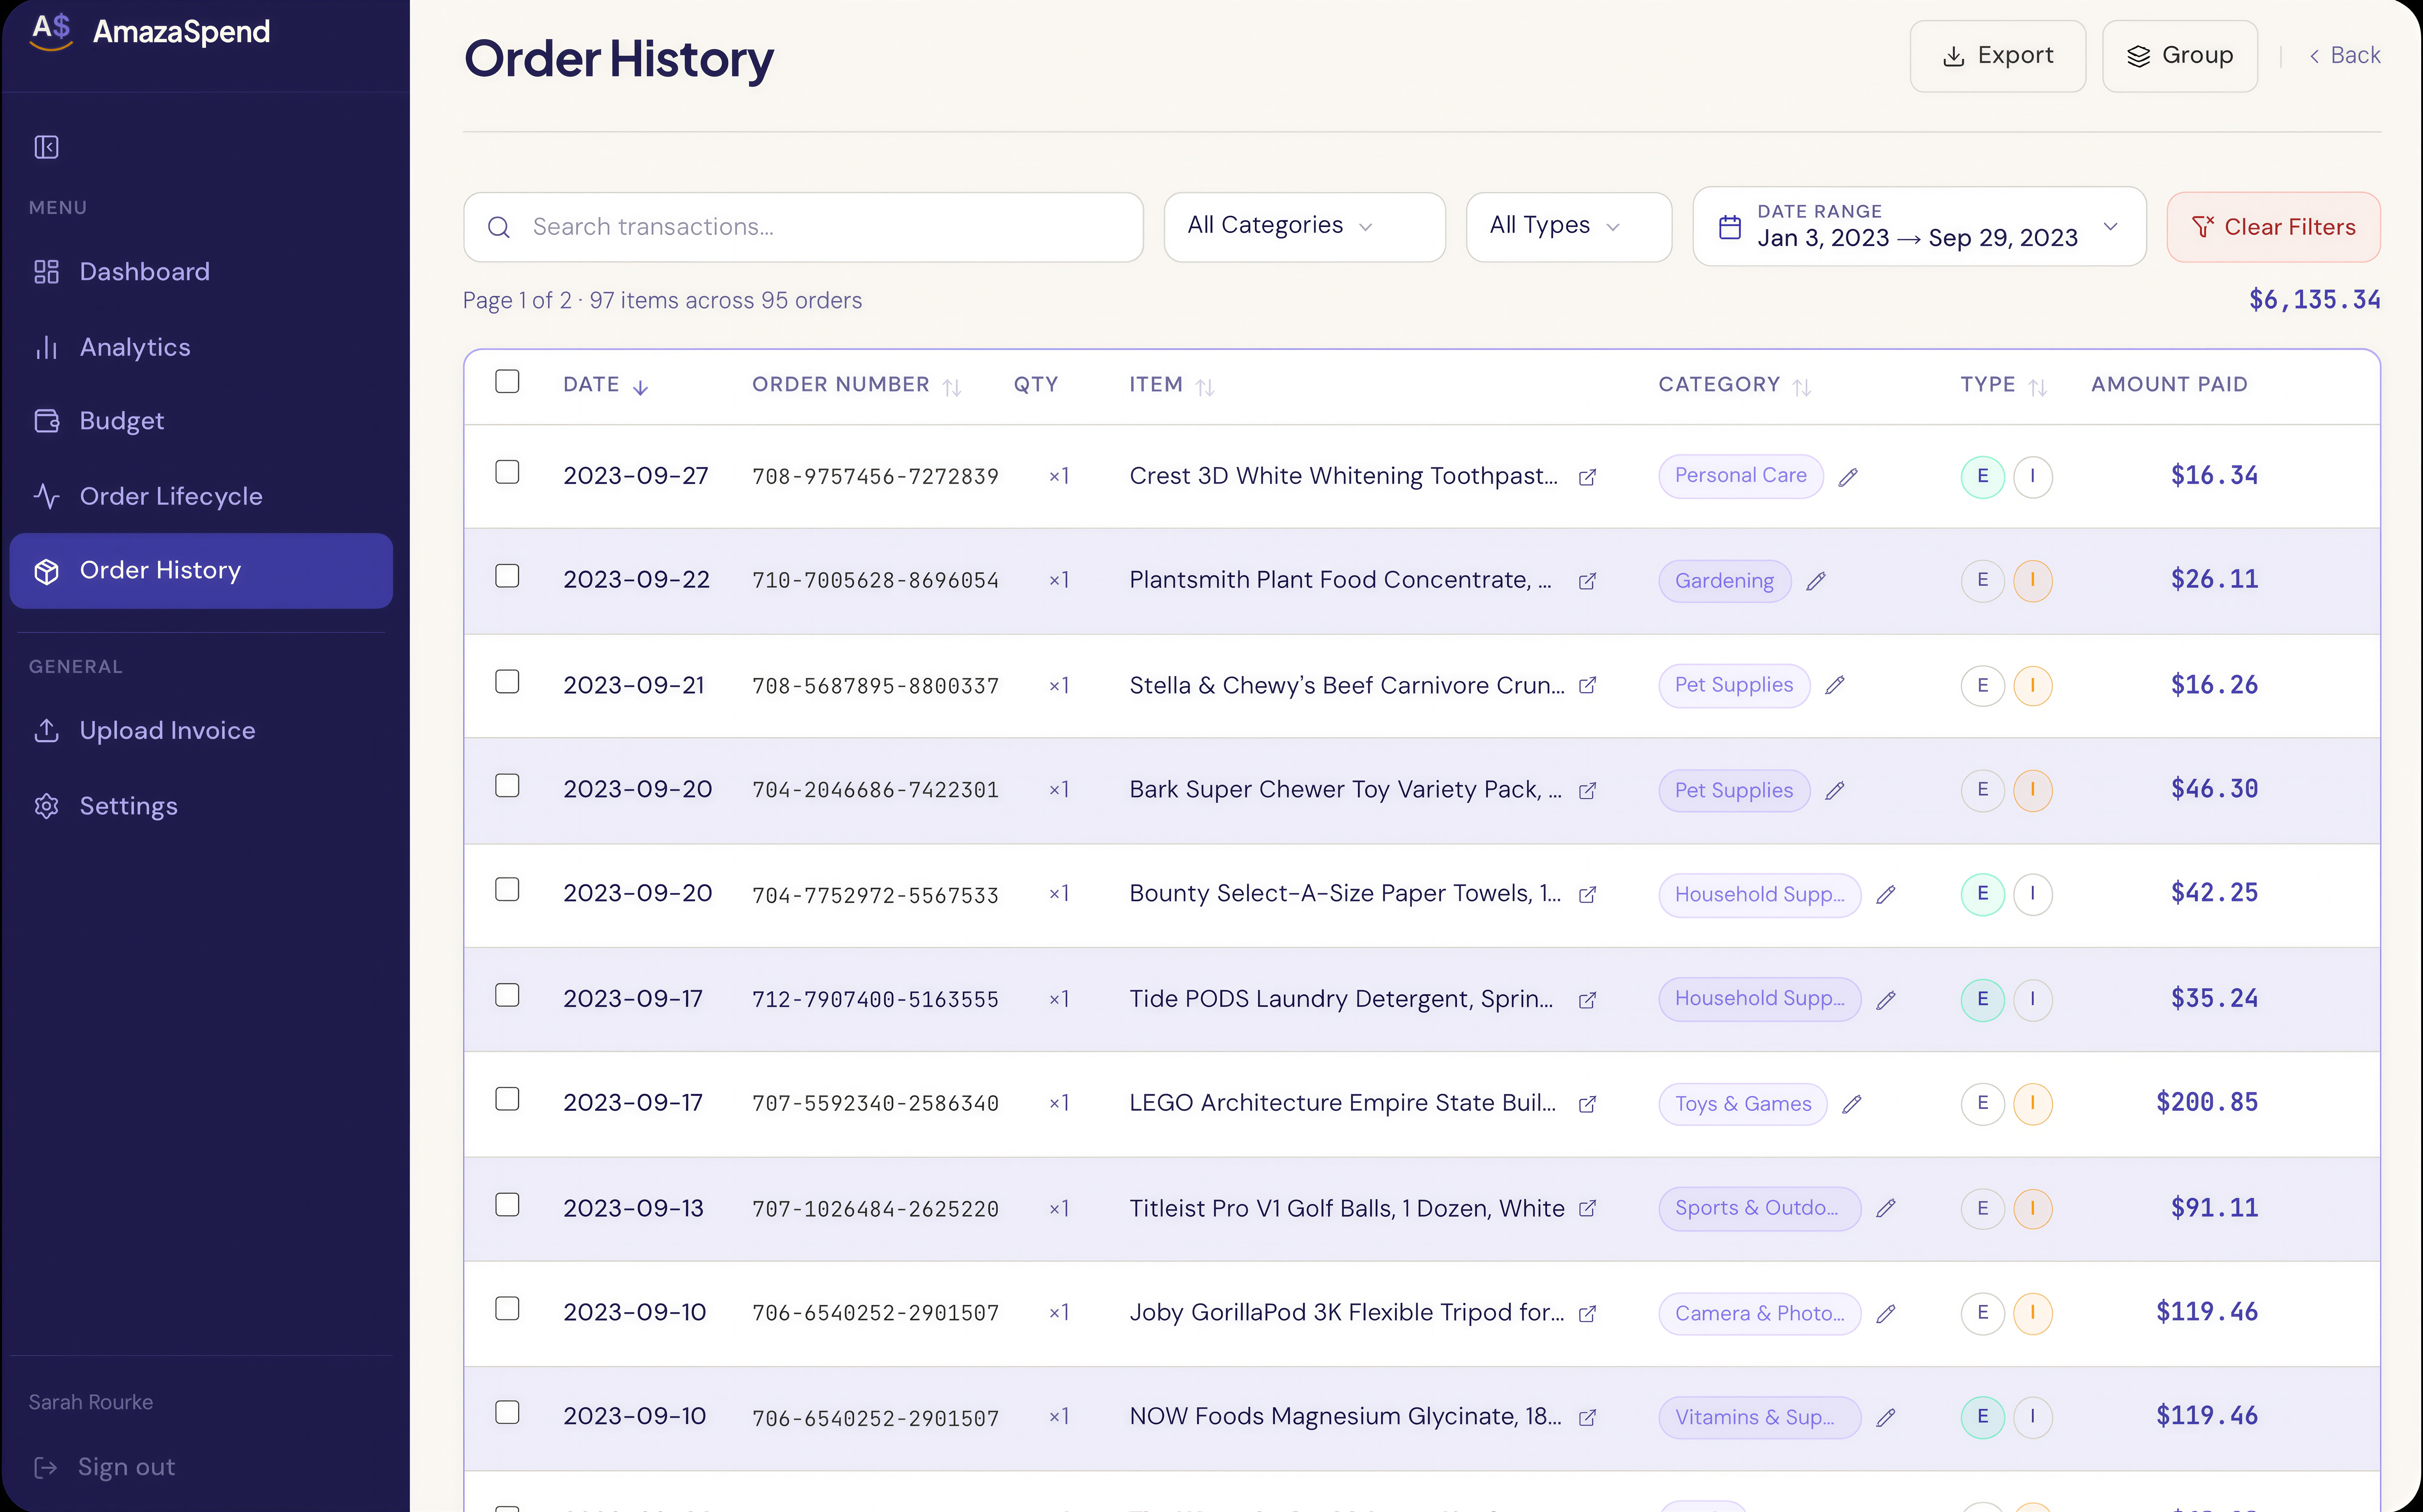This screenshot has width=2423, height=1512.
Task: Open external link for NOW Foods Magnesium
Action: (1587, 1418)
